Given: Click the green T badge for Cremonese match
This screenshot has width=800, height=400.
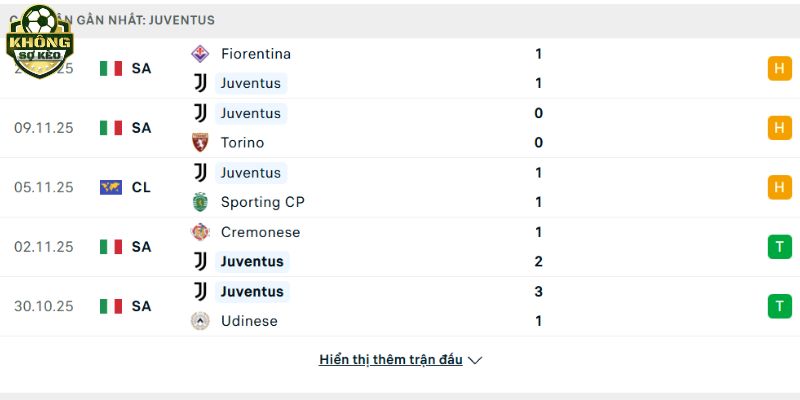Looking at the screenshot, I should coord(779,247).
